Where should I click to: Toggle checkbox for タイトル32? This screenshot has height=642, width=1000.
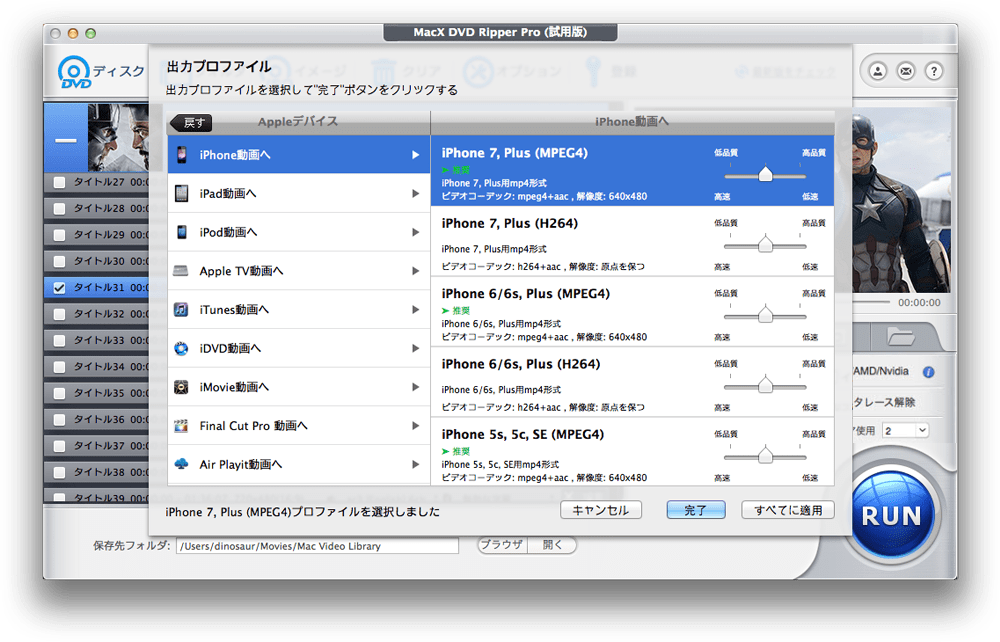click(59, 314)
